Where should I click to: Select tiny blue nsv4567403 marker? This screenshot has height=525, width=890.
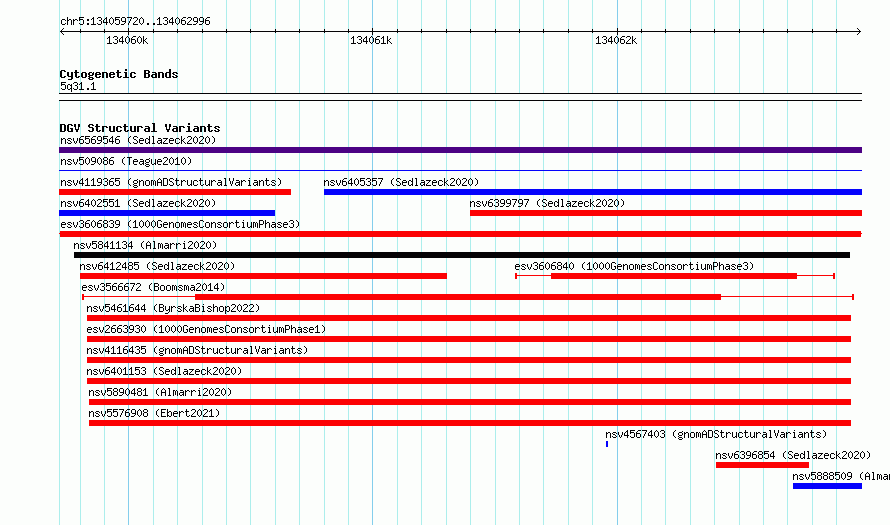(607, 444)
